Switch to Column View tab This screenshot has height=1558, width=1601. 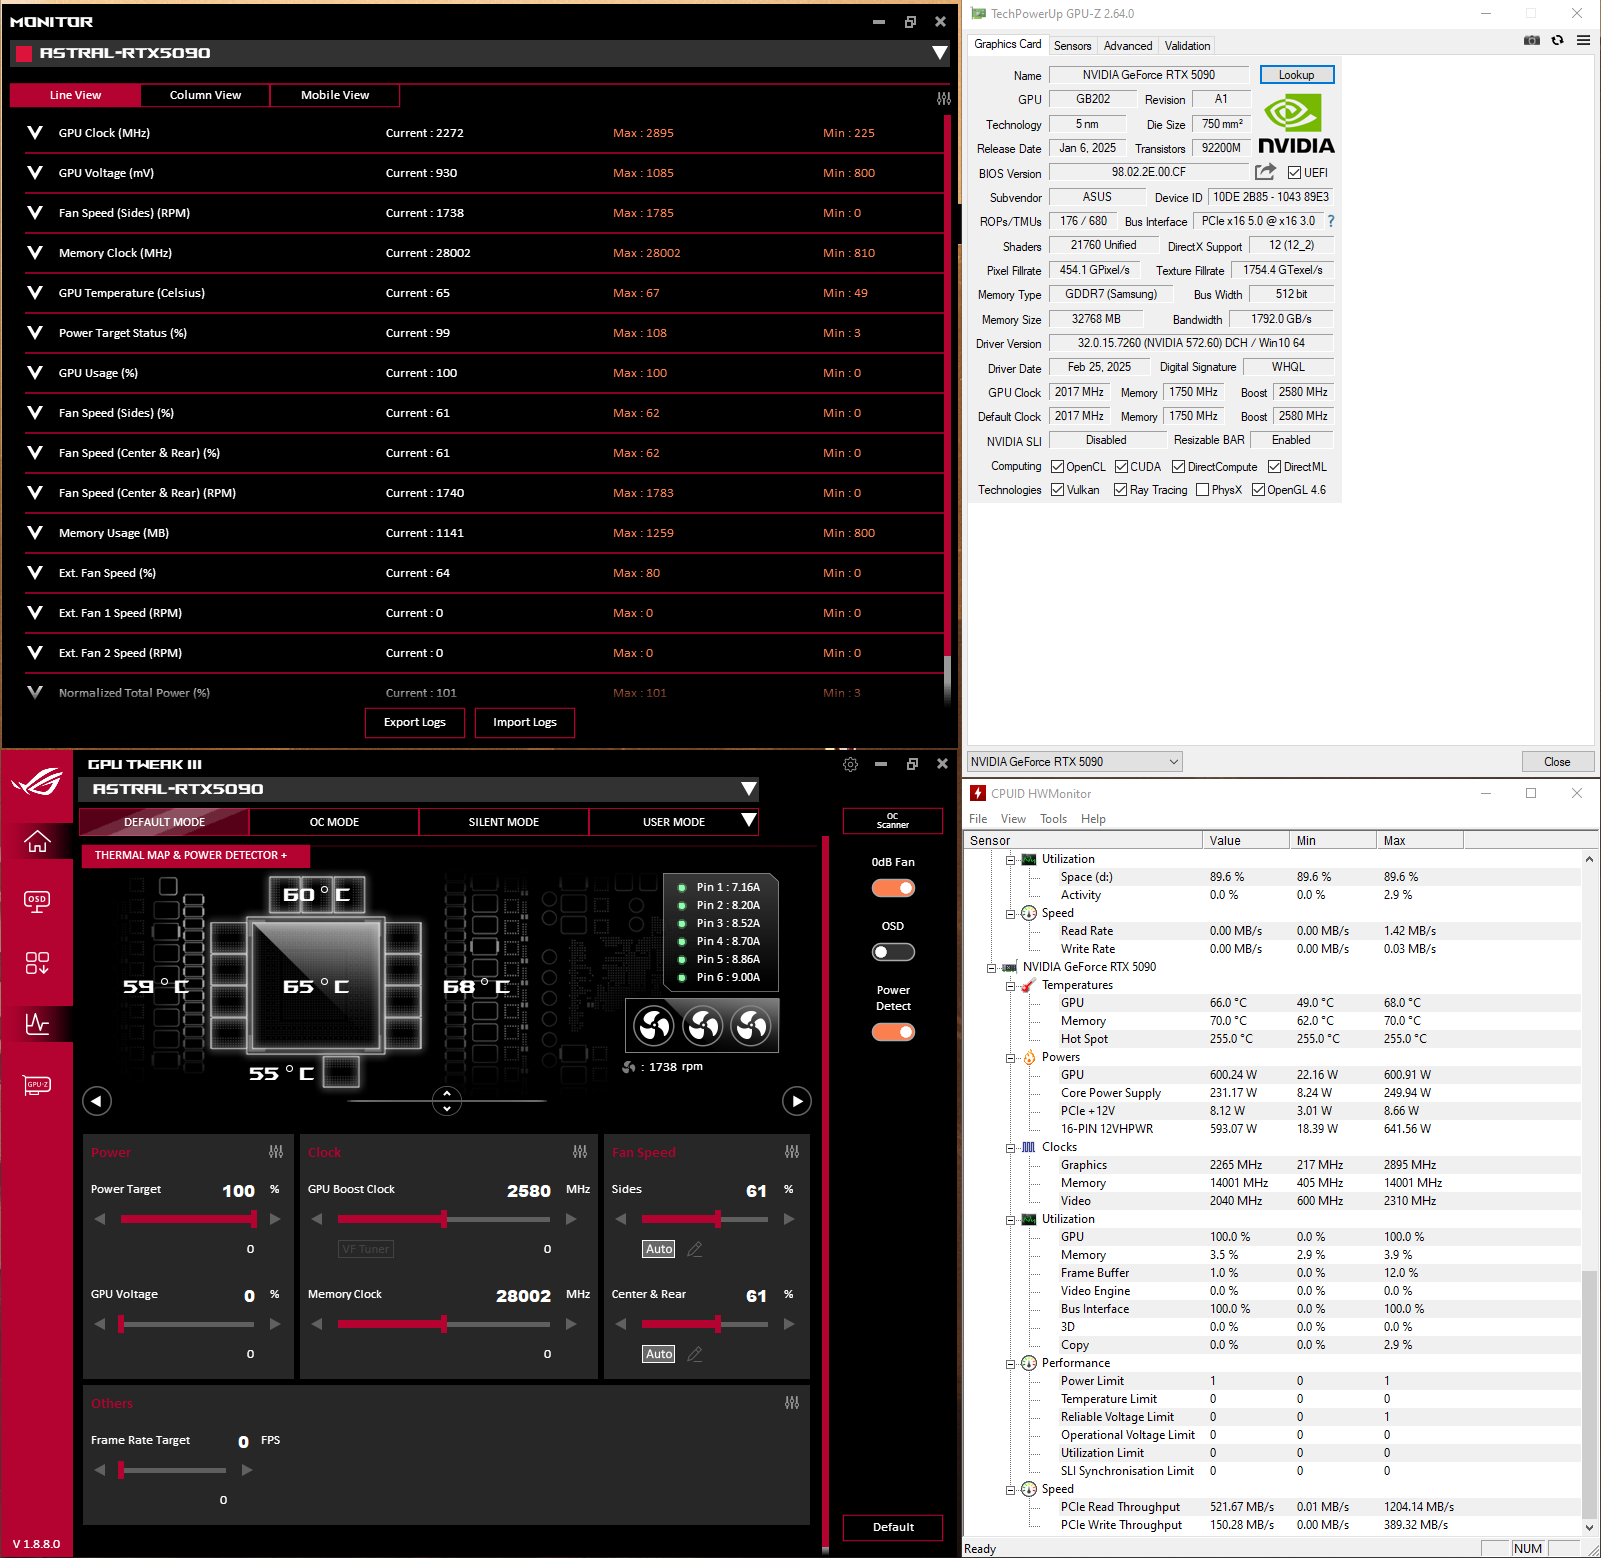coord(205,95)
